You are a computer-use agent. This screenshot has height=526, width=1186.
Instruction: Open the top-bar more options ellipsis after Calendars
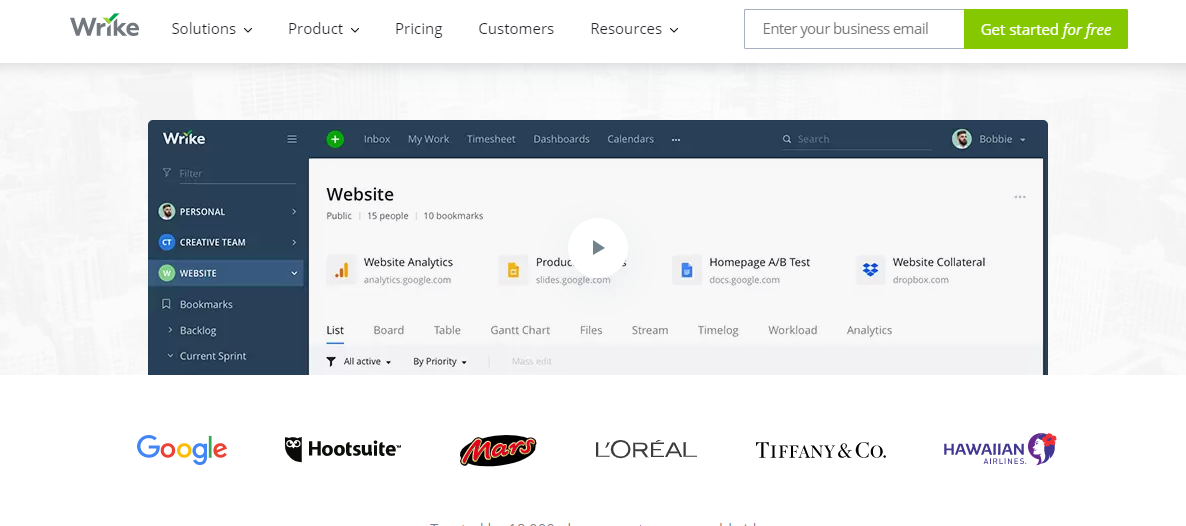click(x=675, y=139)
